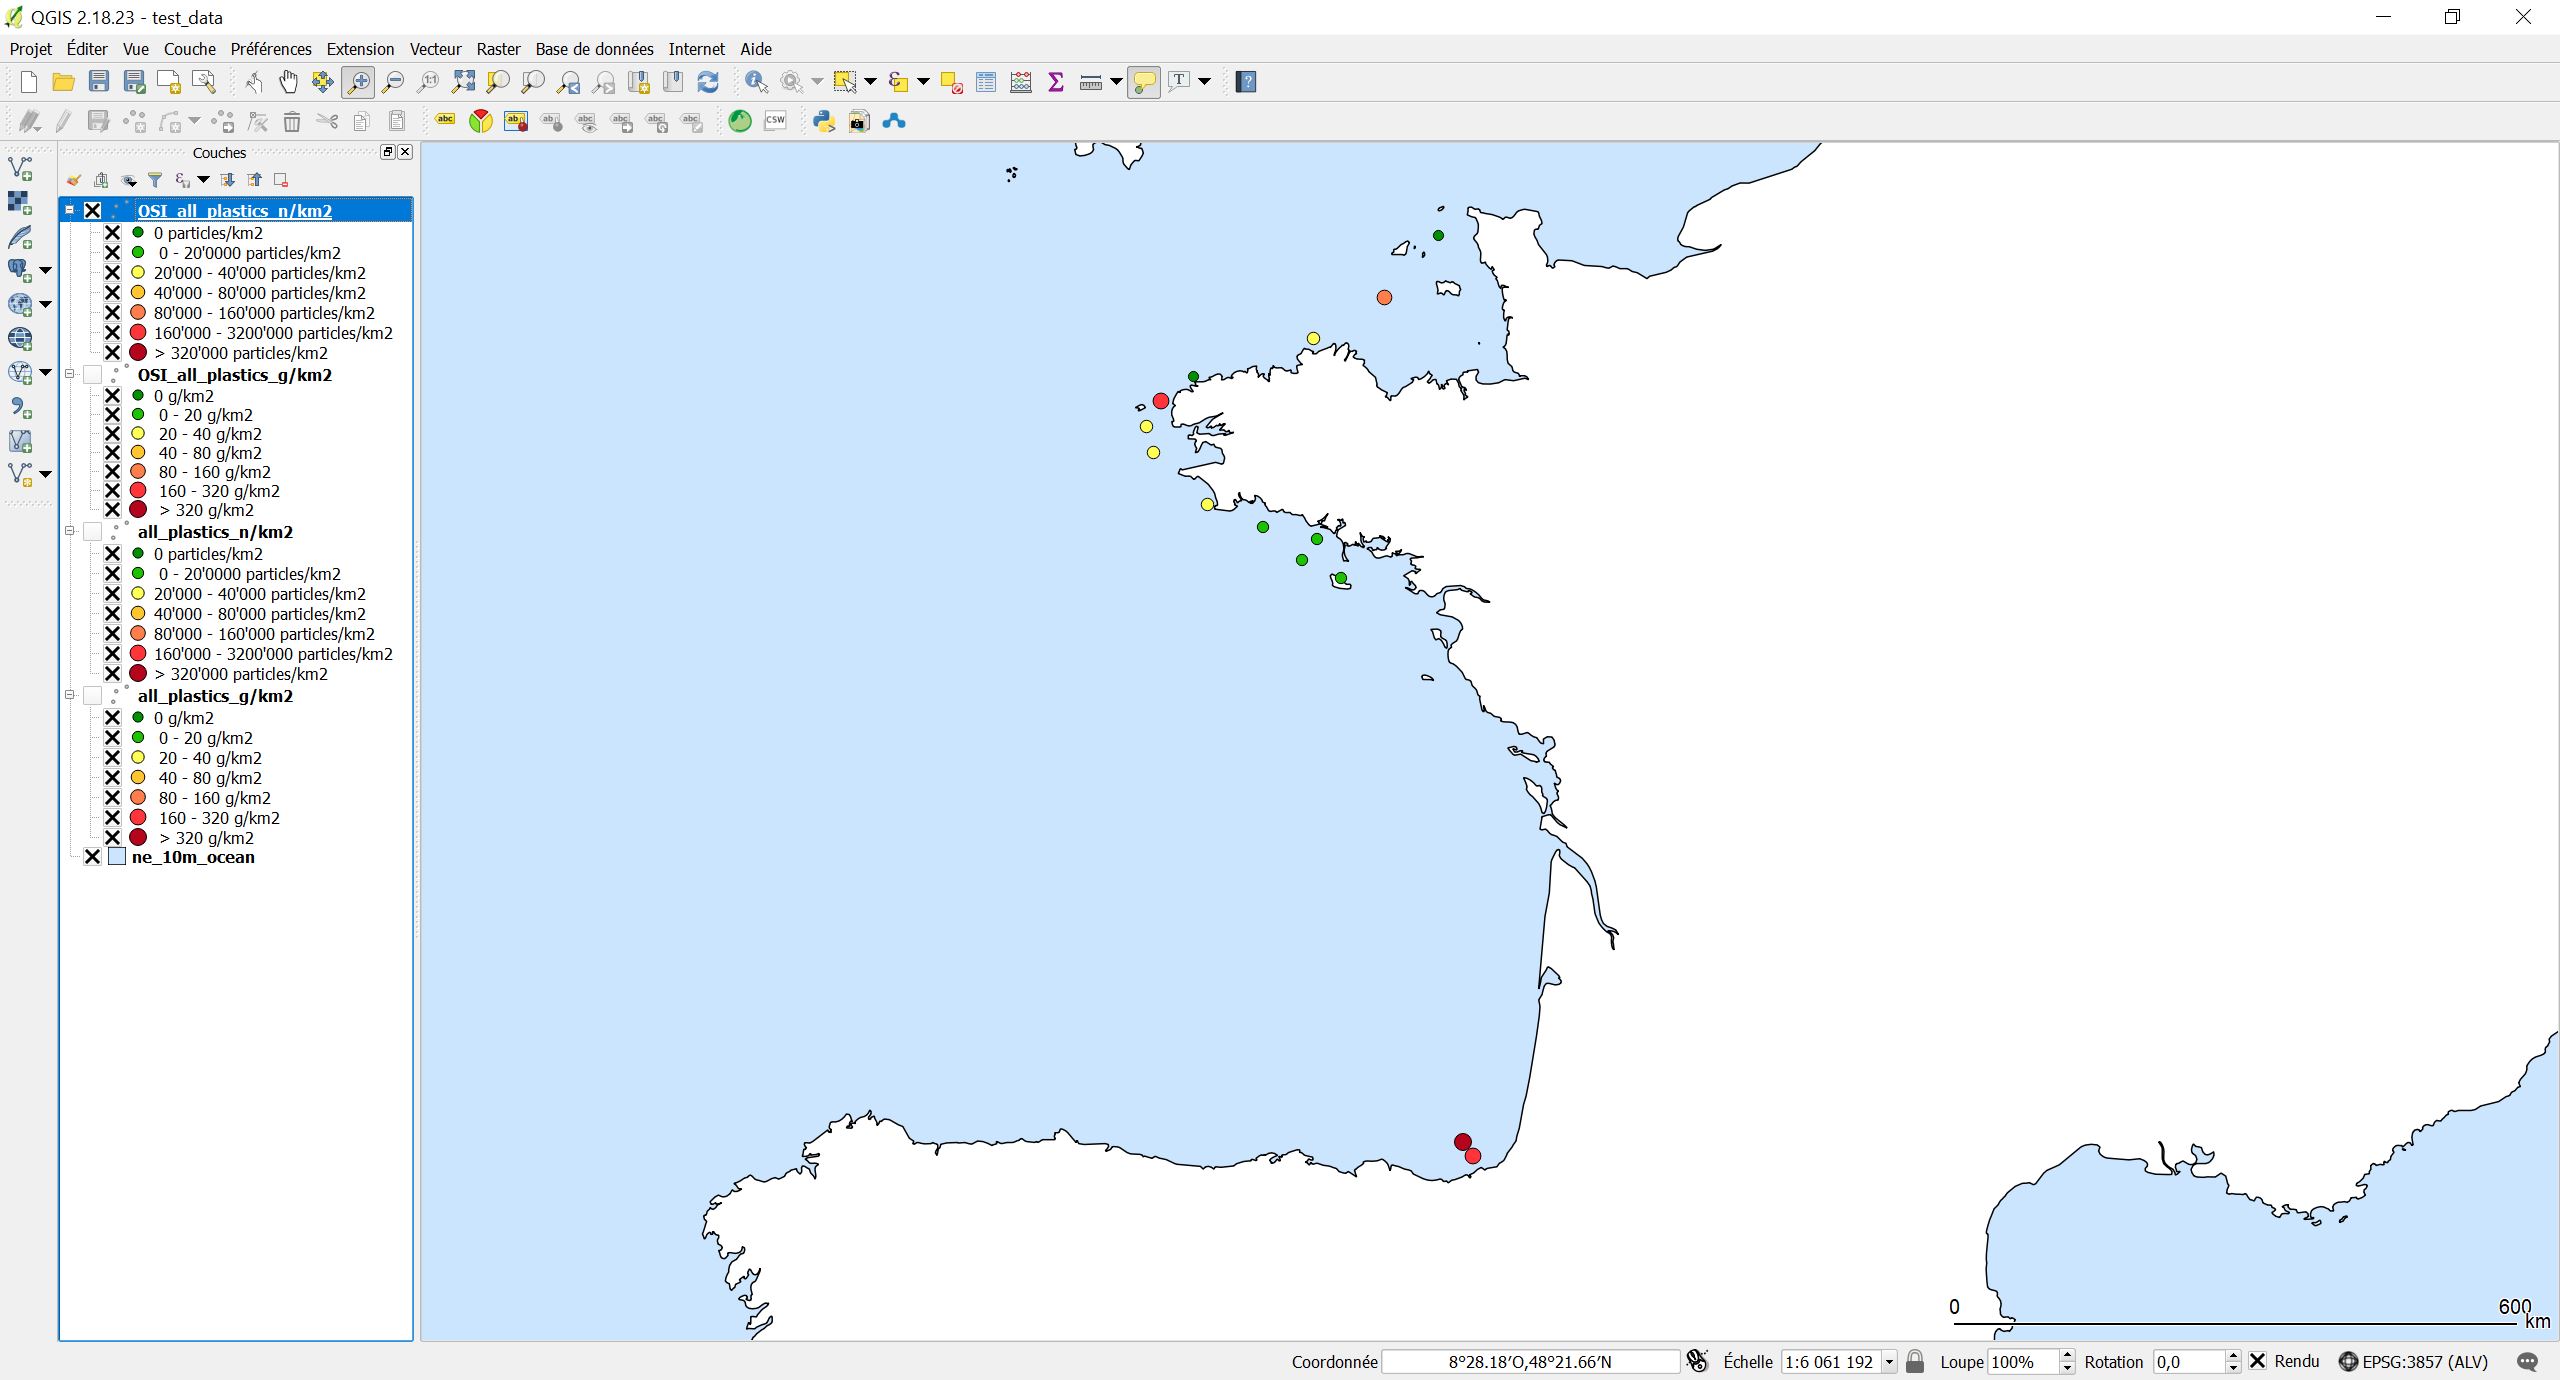Collapse the OSI_all_plastics_n/km2 layer tree
The height and width of the screenshot is (1380, 2560).
coord(70,210)
